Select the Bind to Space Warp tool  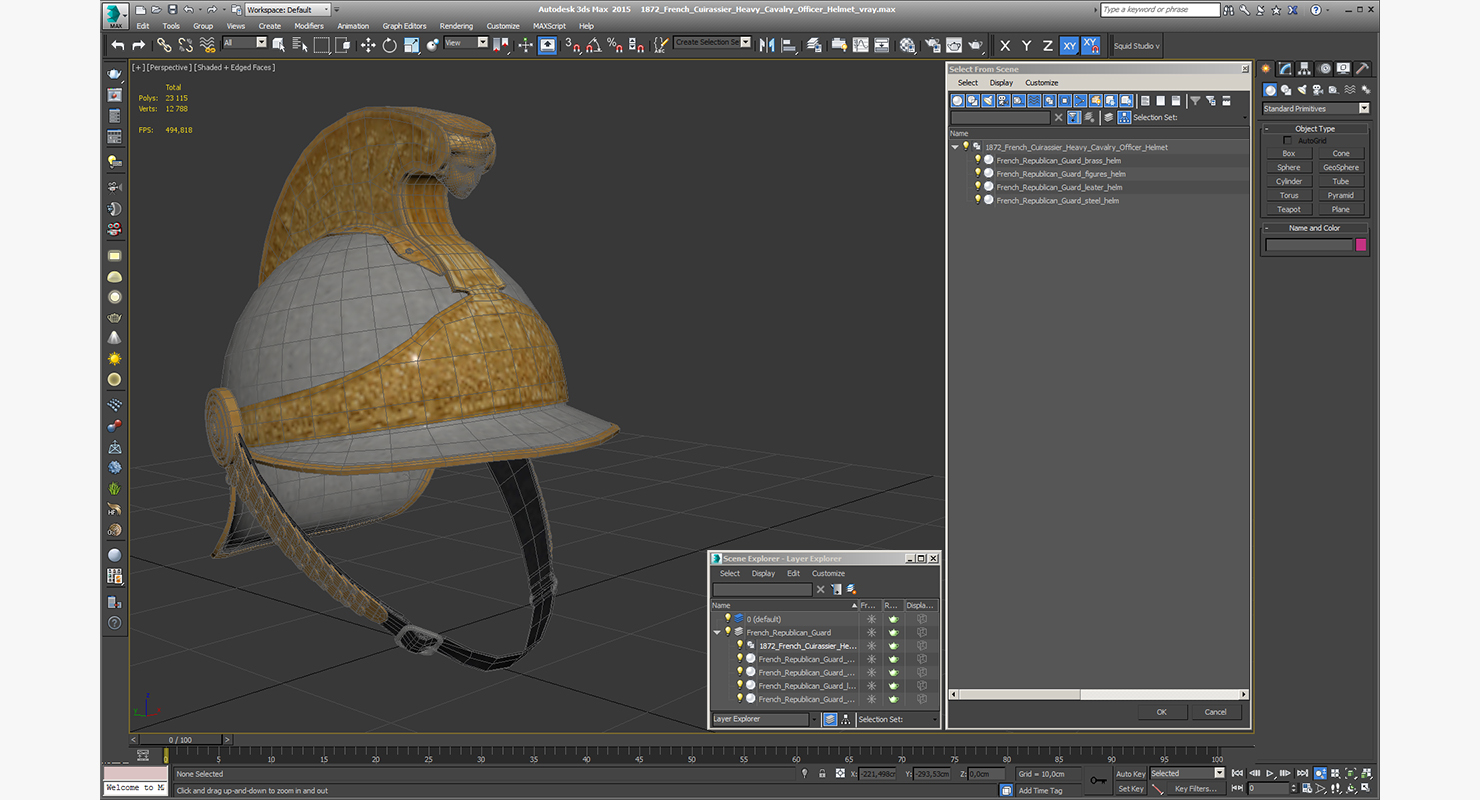pyautogui.click(x=208, y=45)
